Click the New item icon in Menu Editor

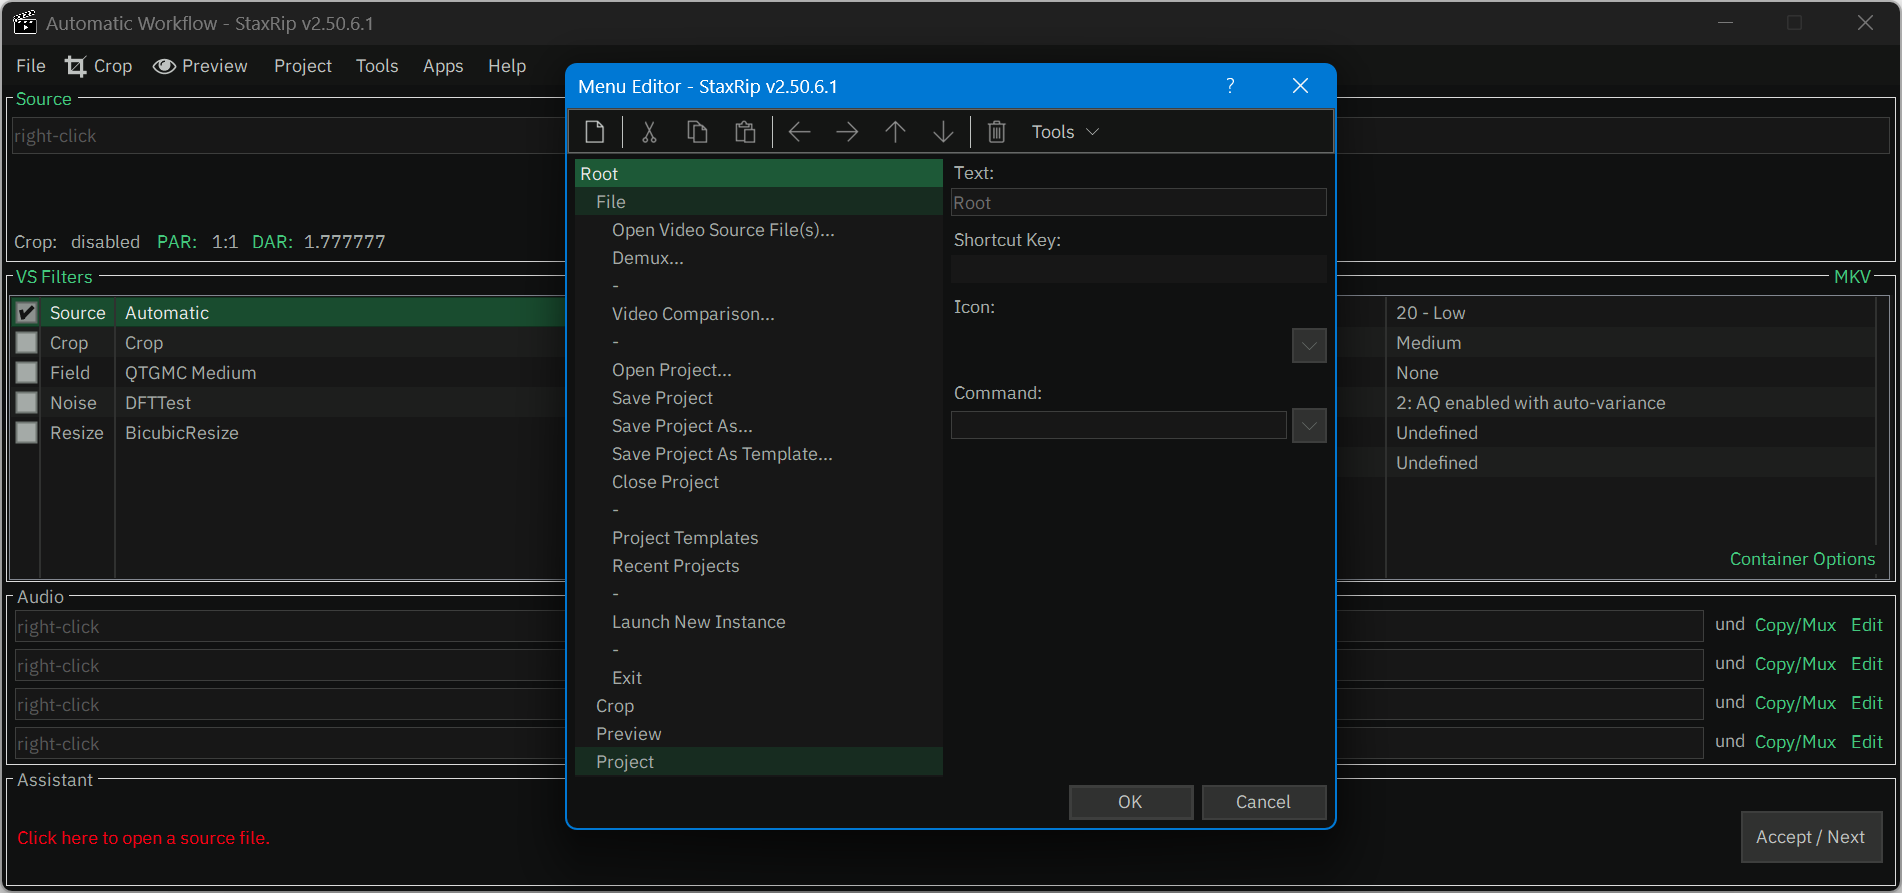click(x=595, y=132)
